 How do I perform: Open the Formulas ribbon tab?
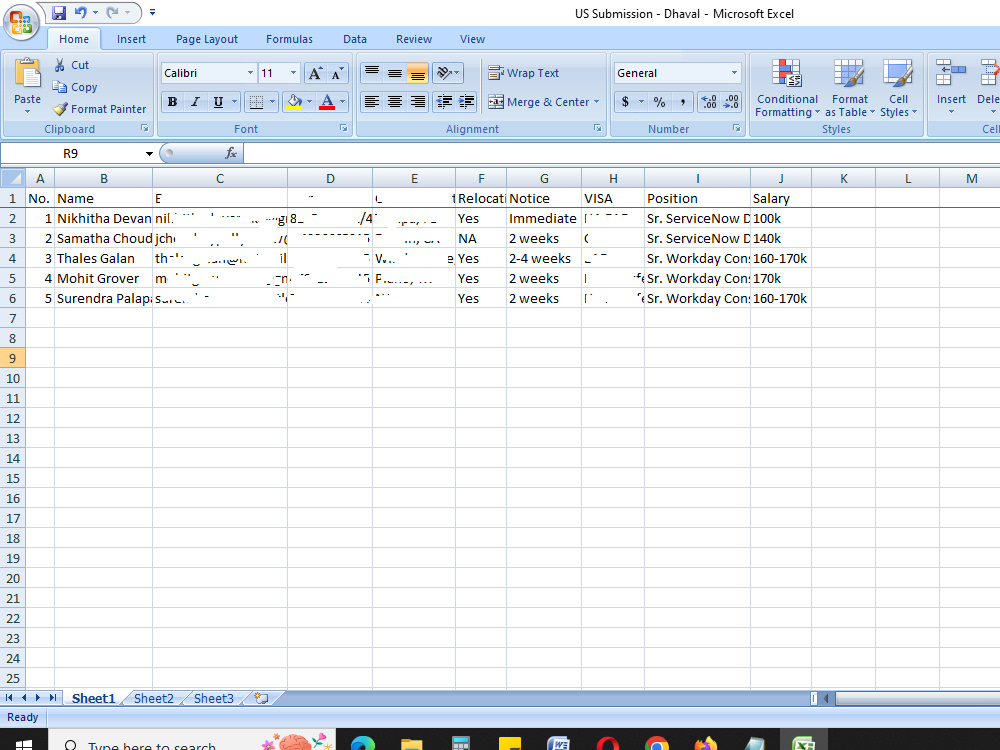point(290,39)
